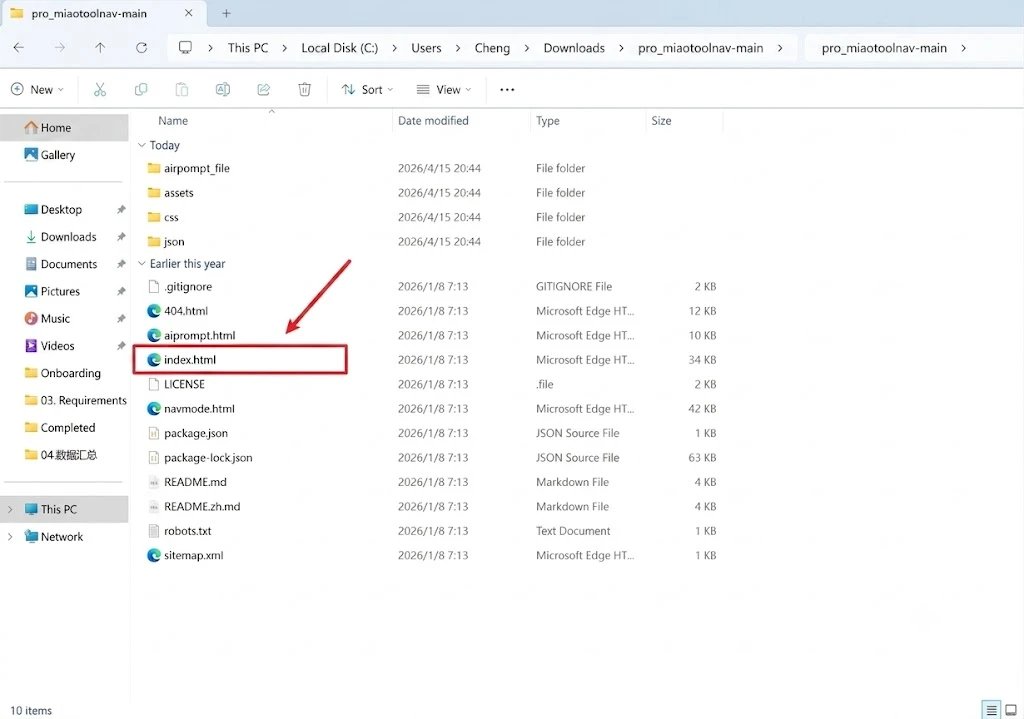
Task: Click This PC breadcrumb in address bar
Action: [248, 48]
